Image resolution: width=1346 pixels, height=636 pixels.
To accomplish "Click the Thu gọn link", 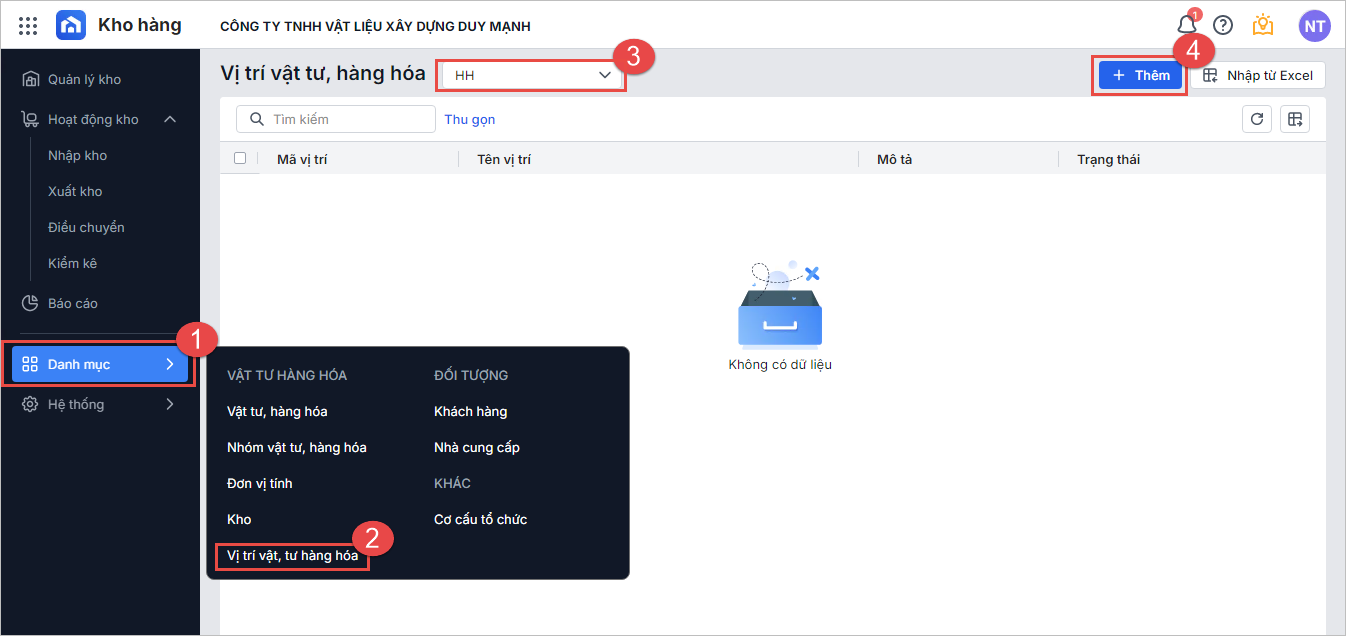I will [x=470, y=119].
